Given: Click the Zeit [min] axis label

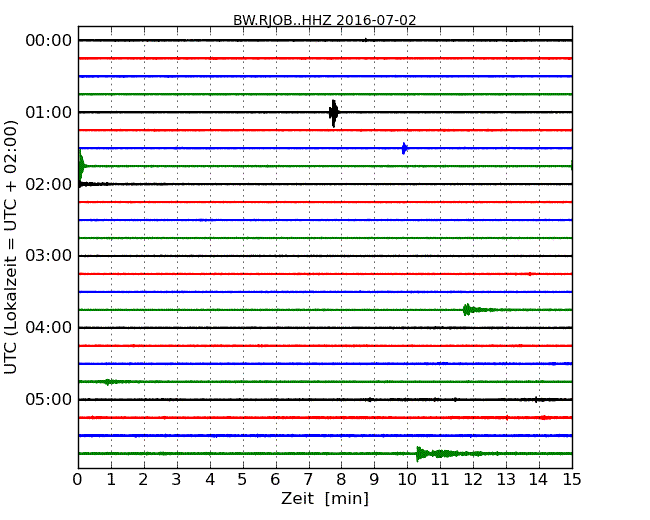Looking at the screenshot, I should pyautogui.click(x=325, y=498).
